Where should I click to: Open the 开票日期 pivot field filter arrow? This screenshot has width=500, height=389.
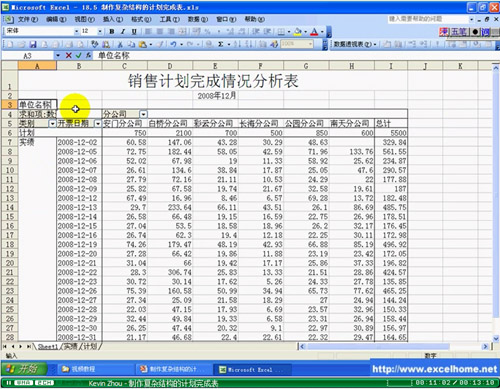click(98, 124)
